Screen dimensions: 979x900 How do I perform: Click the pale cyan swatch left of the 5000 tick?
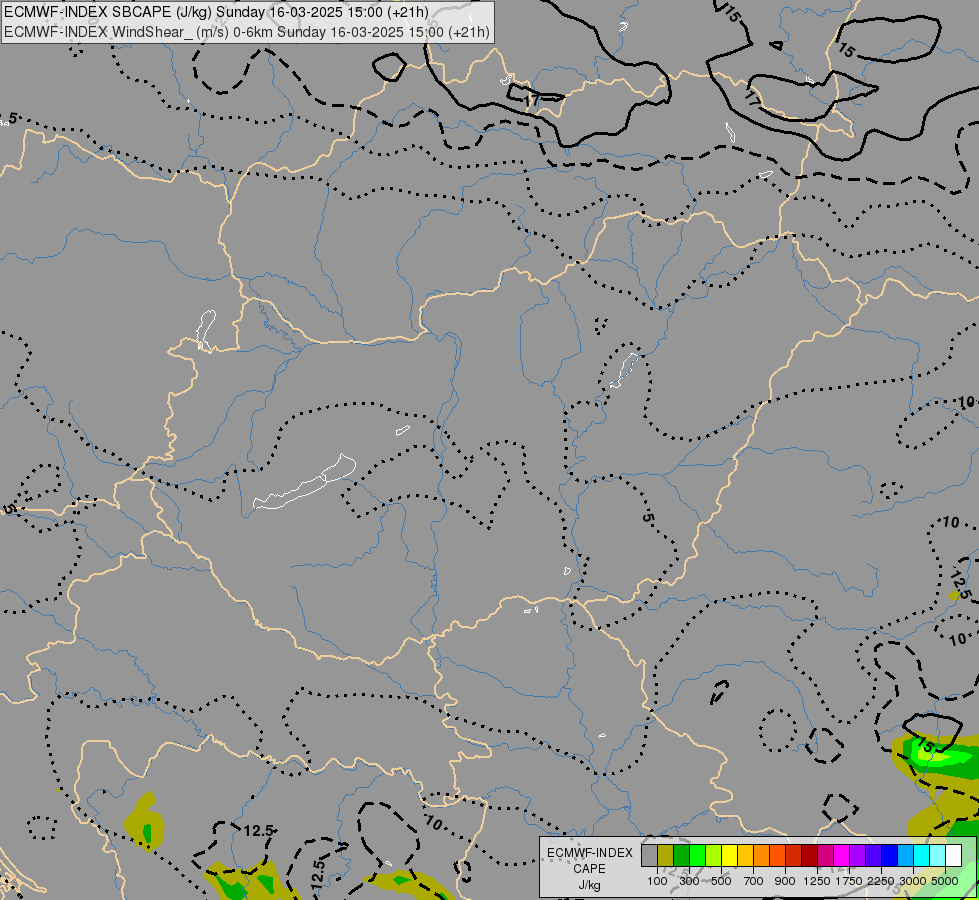coord(938,856)
